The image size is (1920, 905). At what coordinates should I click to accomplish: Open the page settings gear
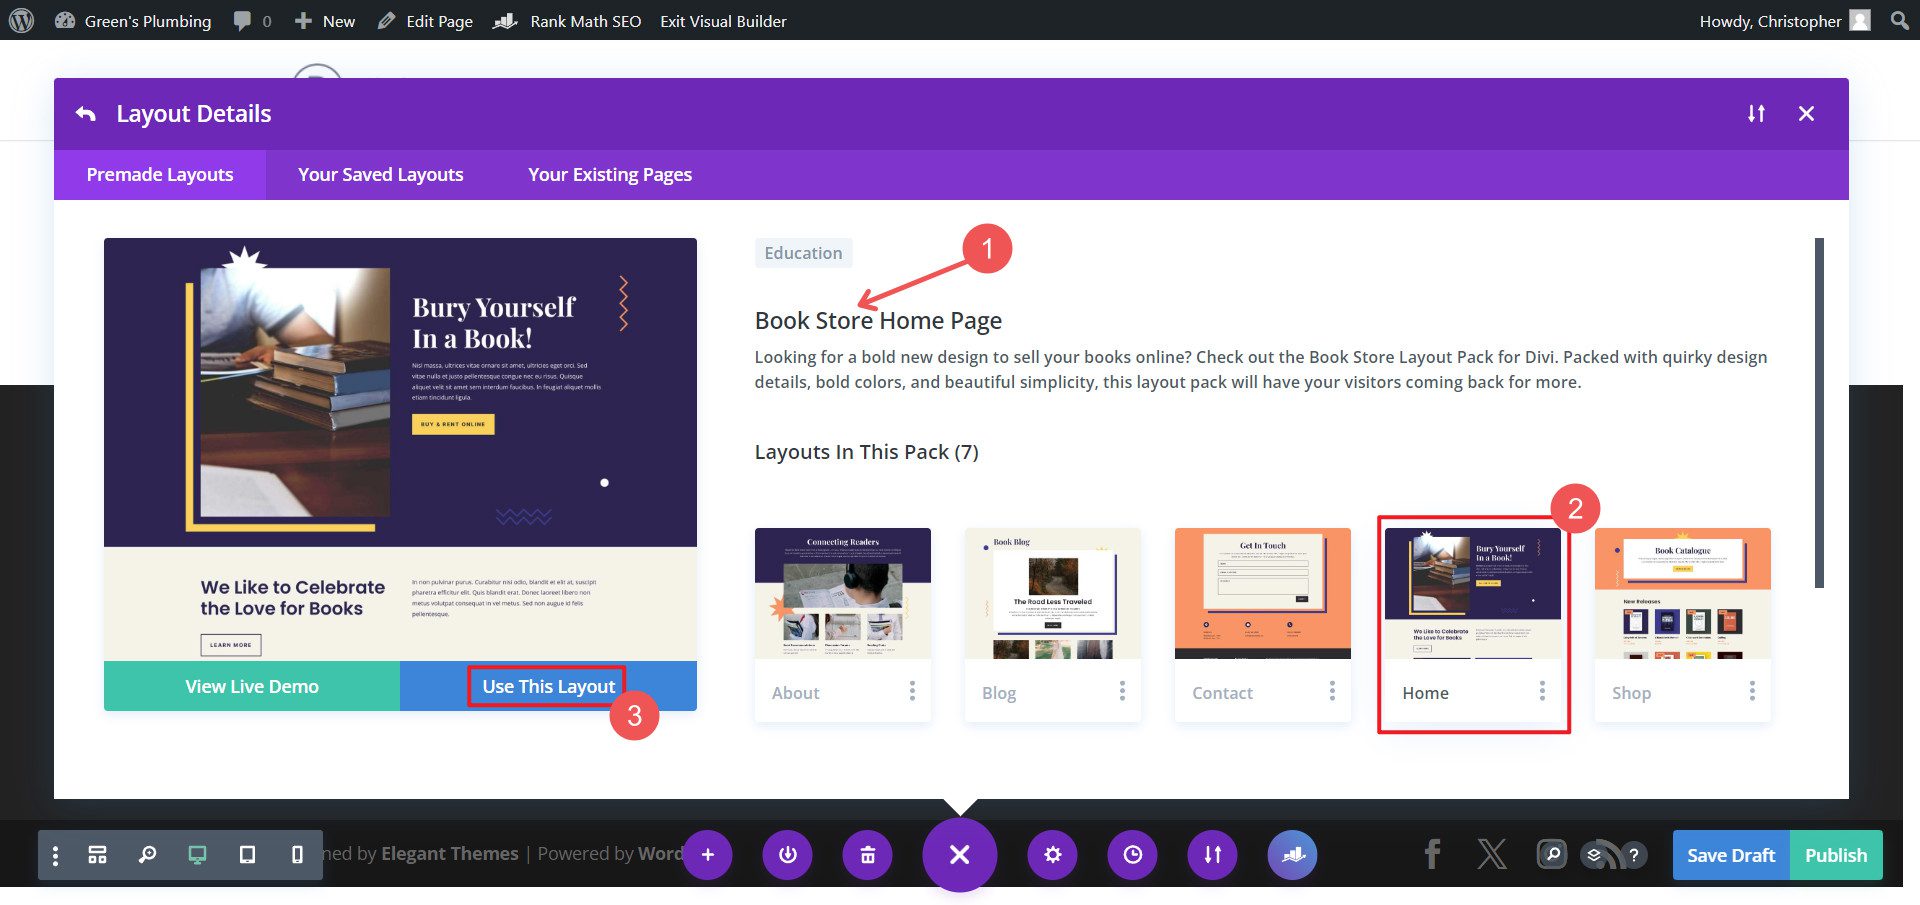[x=1052, y=855]
